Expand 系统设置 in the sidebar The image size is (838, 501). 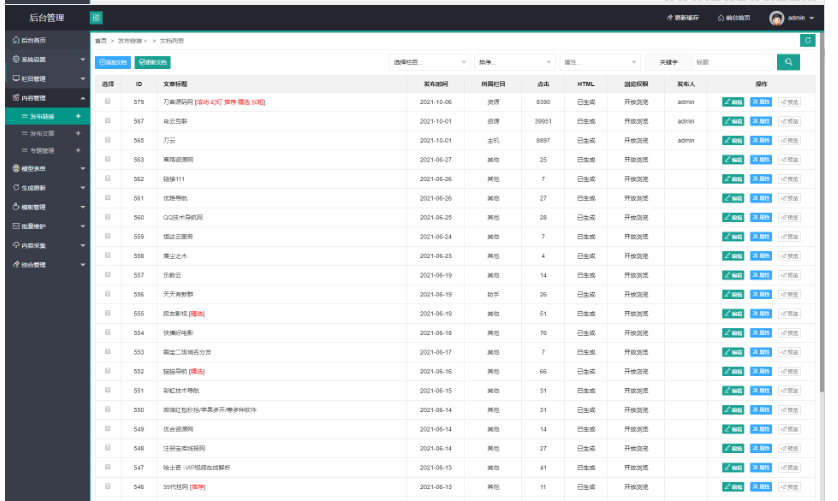44,60
